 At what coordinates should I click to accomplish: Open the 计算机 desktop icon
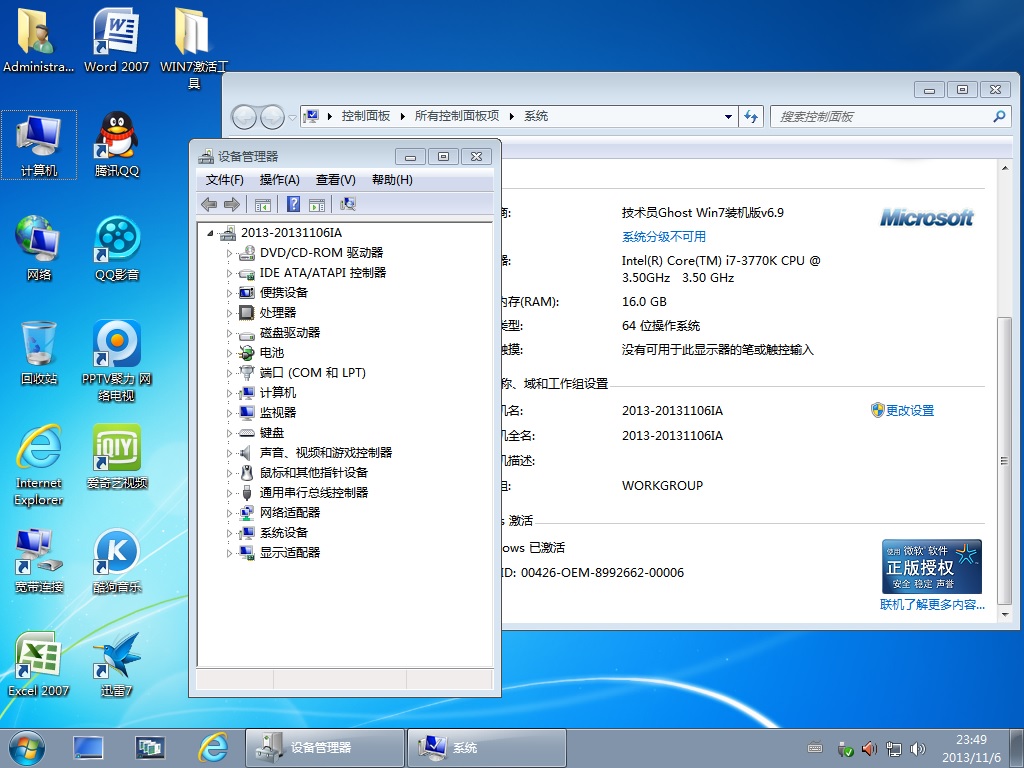pos(39,146)
